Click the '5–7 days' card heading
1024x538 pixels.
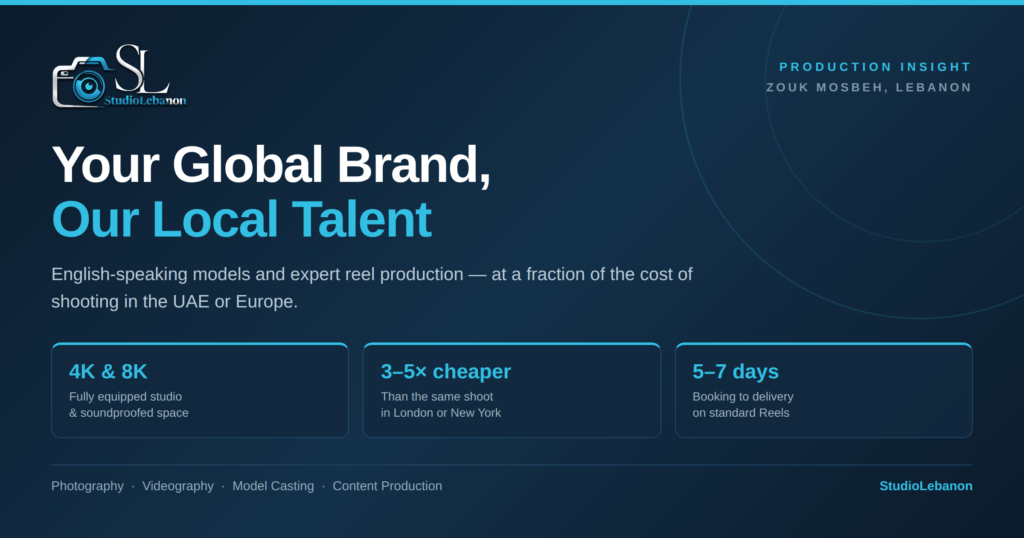tap(735, 372)
